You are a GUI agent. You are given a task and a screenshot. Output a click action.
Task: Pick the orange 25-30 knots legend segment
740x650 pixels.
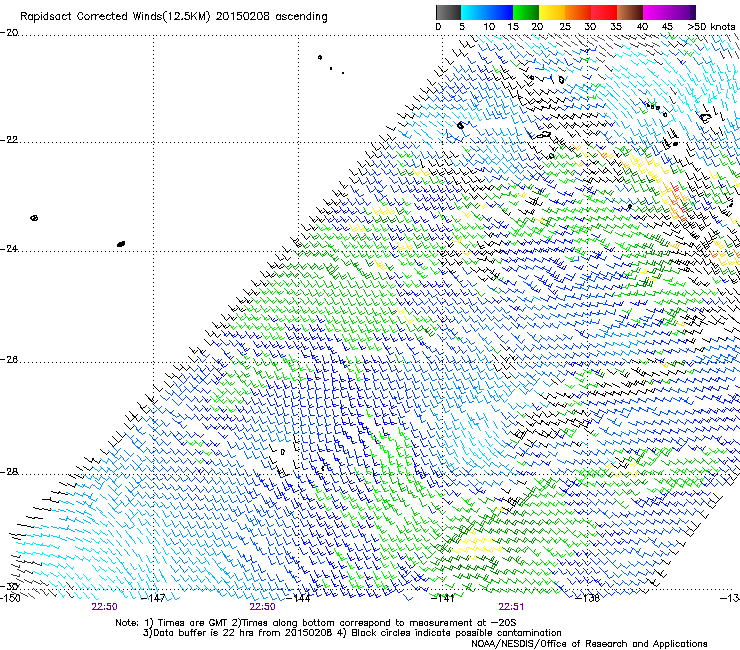(x=578, y=12)
